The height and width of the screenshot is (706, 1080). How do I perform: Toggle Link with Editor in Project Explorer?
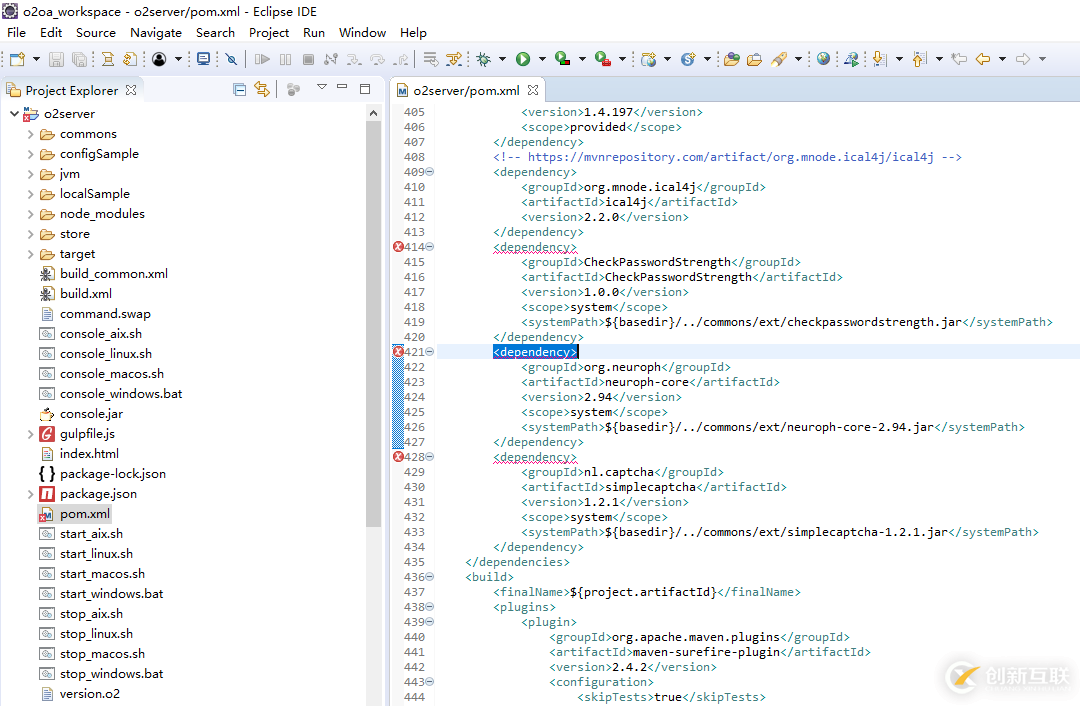(262, 90)
